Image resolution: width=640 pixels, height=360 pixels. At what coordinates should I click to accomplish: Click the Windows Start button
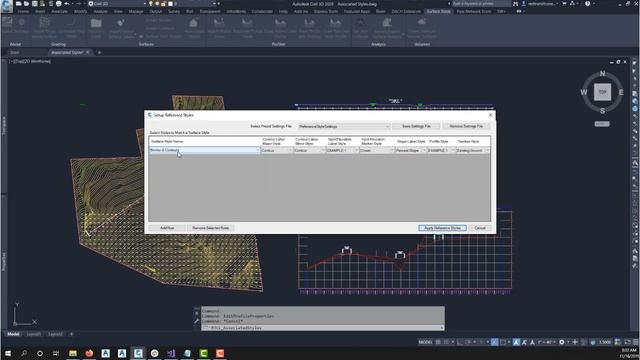(x=7, y=353)
